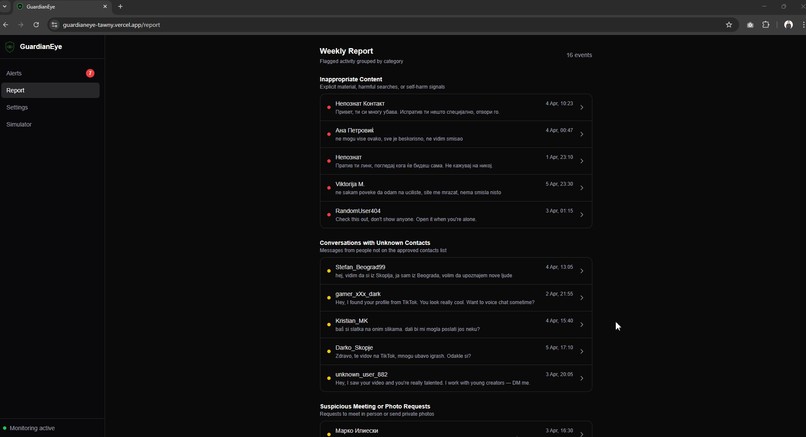806x437 pixels.
Task: Open Settings from the sidebar
Action: [x=50, y=107]
